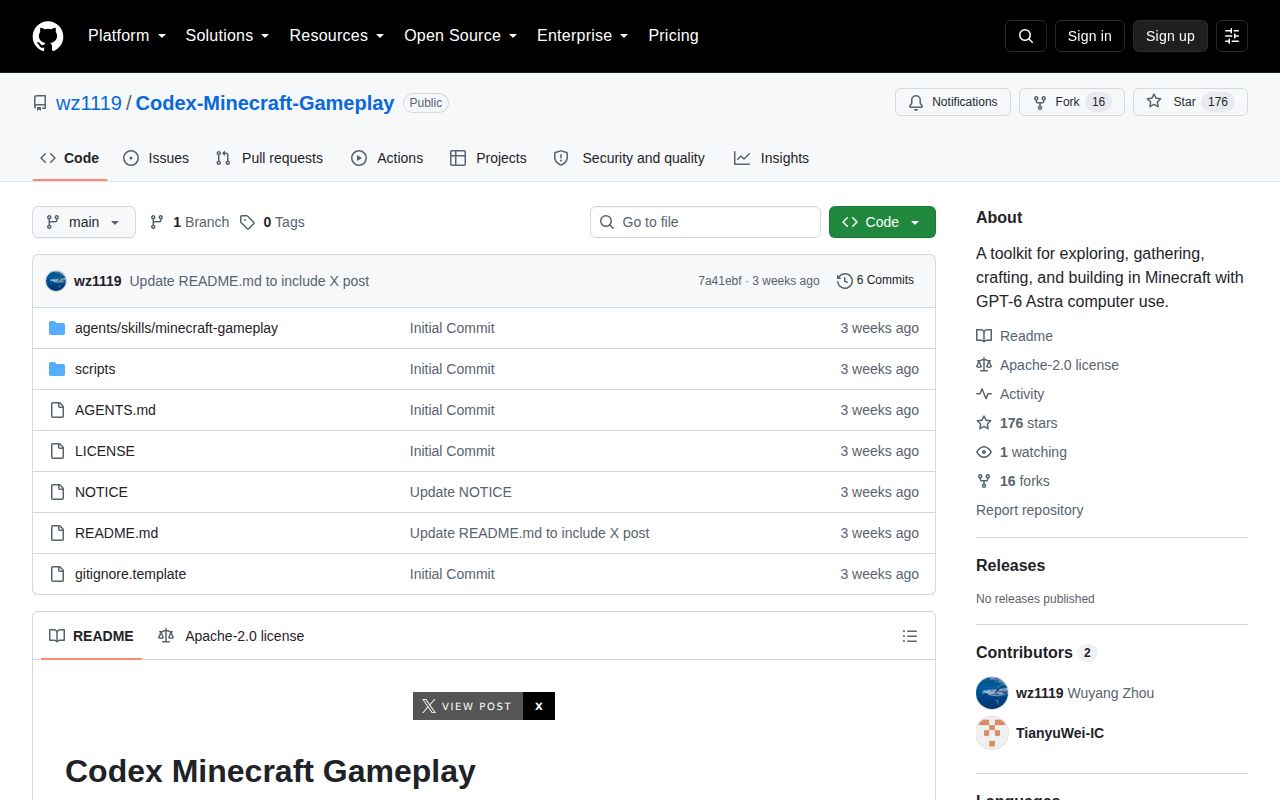This screenshot has width=1280, height=800.
Task: Click the README.md file icon
Action: [57, 533]
